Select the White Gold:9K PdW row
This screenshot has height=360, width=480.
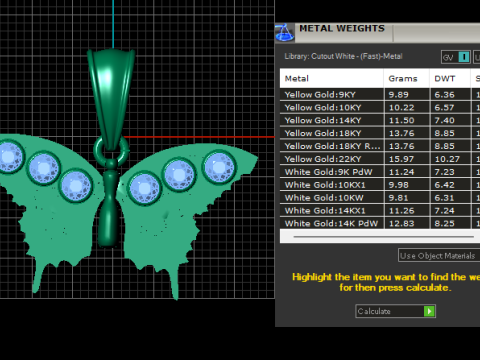[380, 172]
